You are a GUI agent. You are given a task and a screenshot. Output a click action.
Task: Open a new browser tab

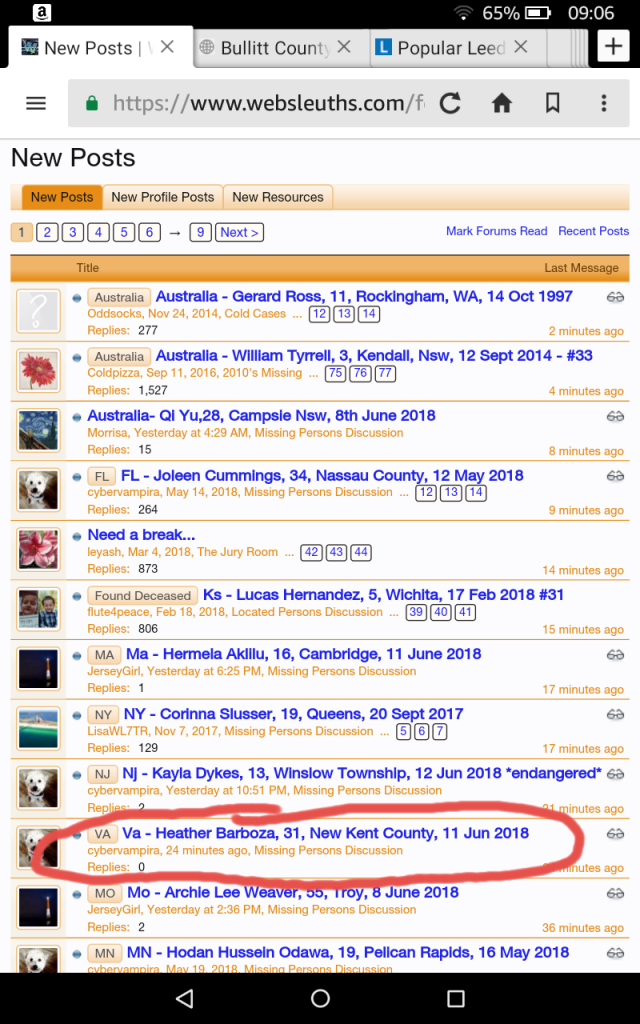click(612, 46)
